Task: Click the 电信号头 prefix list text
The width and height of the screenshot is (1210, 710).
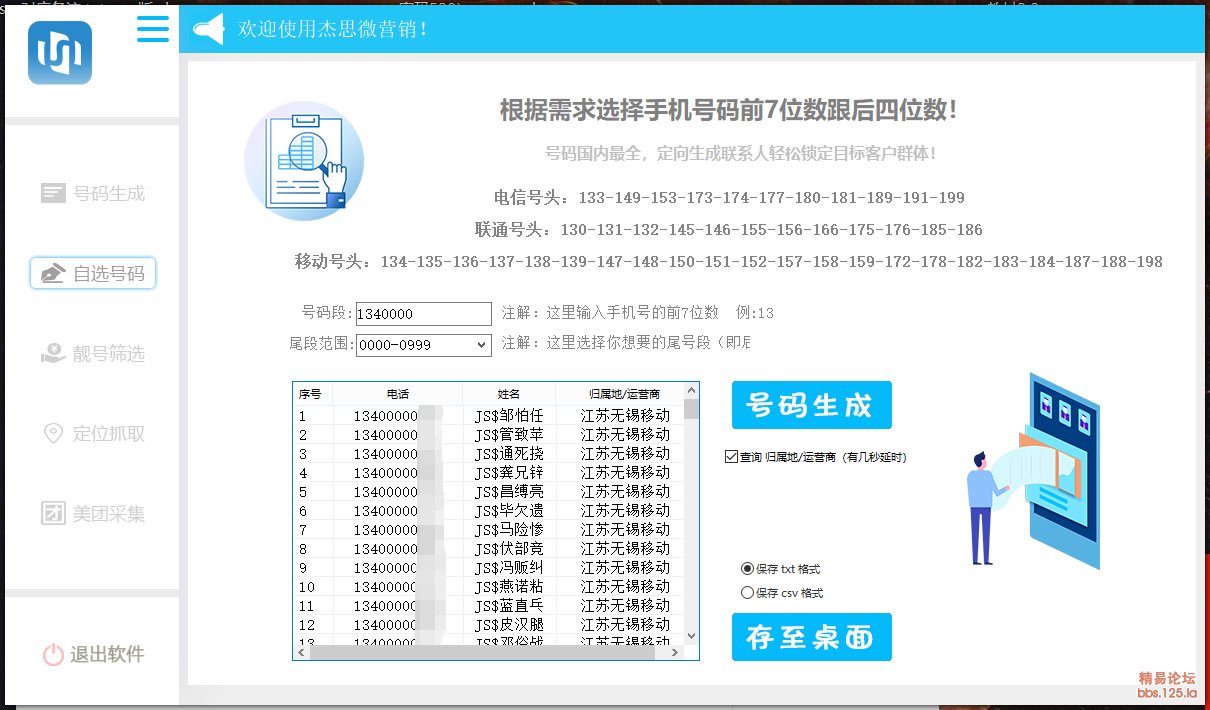Action: click(x=729, y=198)
